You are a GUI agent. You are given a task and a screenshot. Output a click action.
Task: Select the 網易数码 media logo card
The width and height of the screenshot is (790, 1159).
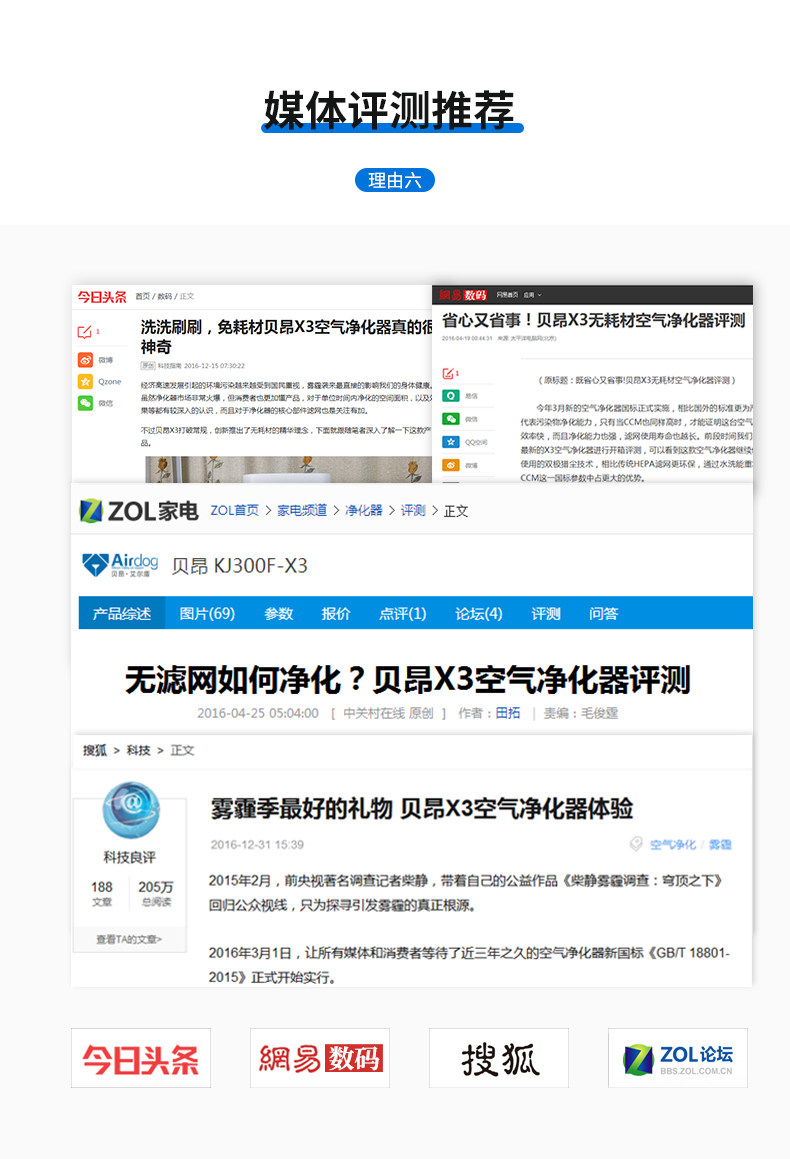[320, 1058]
